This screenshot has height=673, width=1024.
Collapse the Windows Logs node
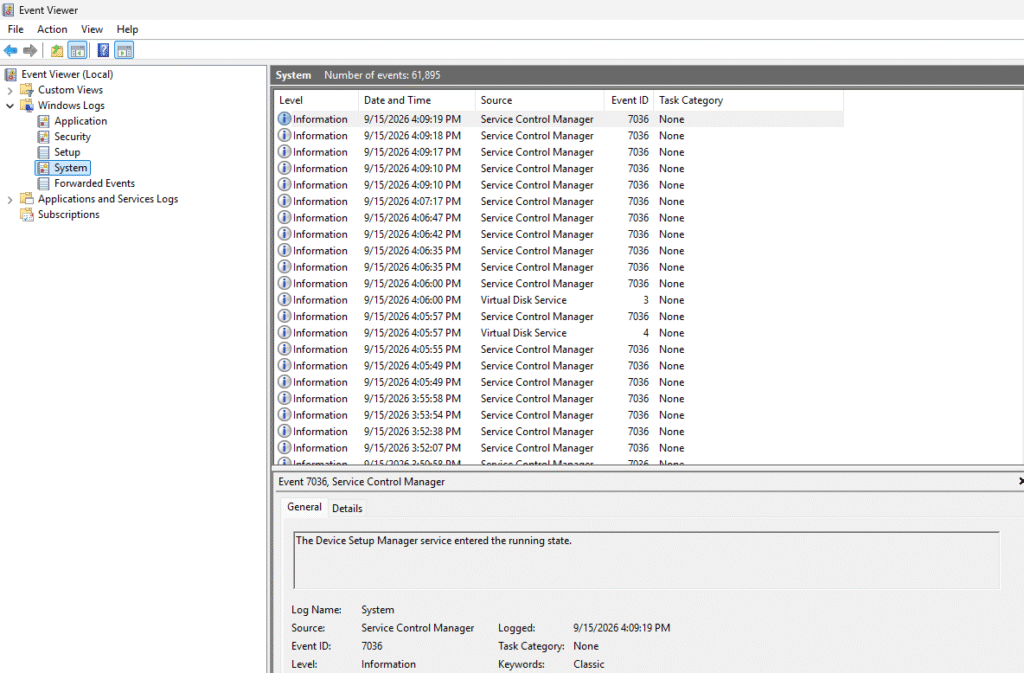pos(10,106)
